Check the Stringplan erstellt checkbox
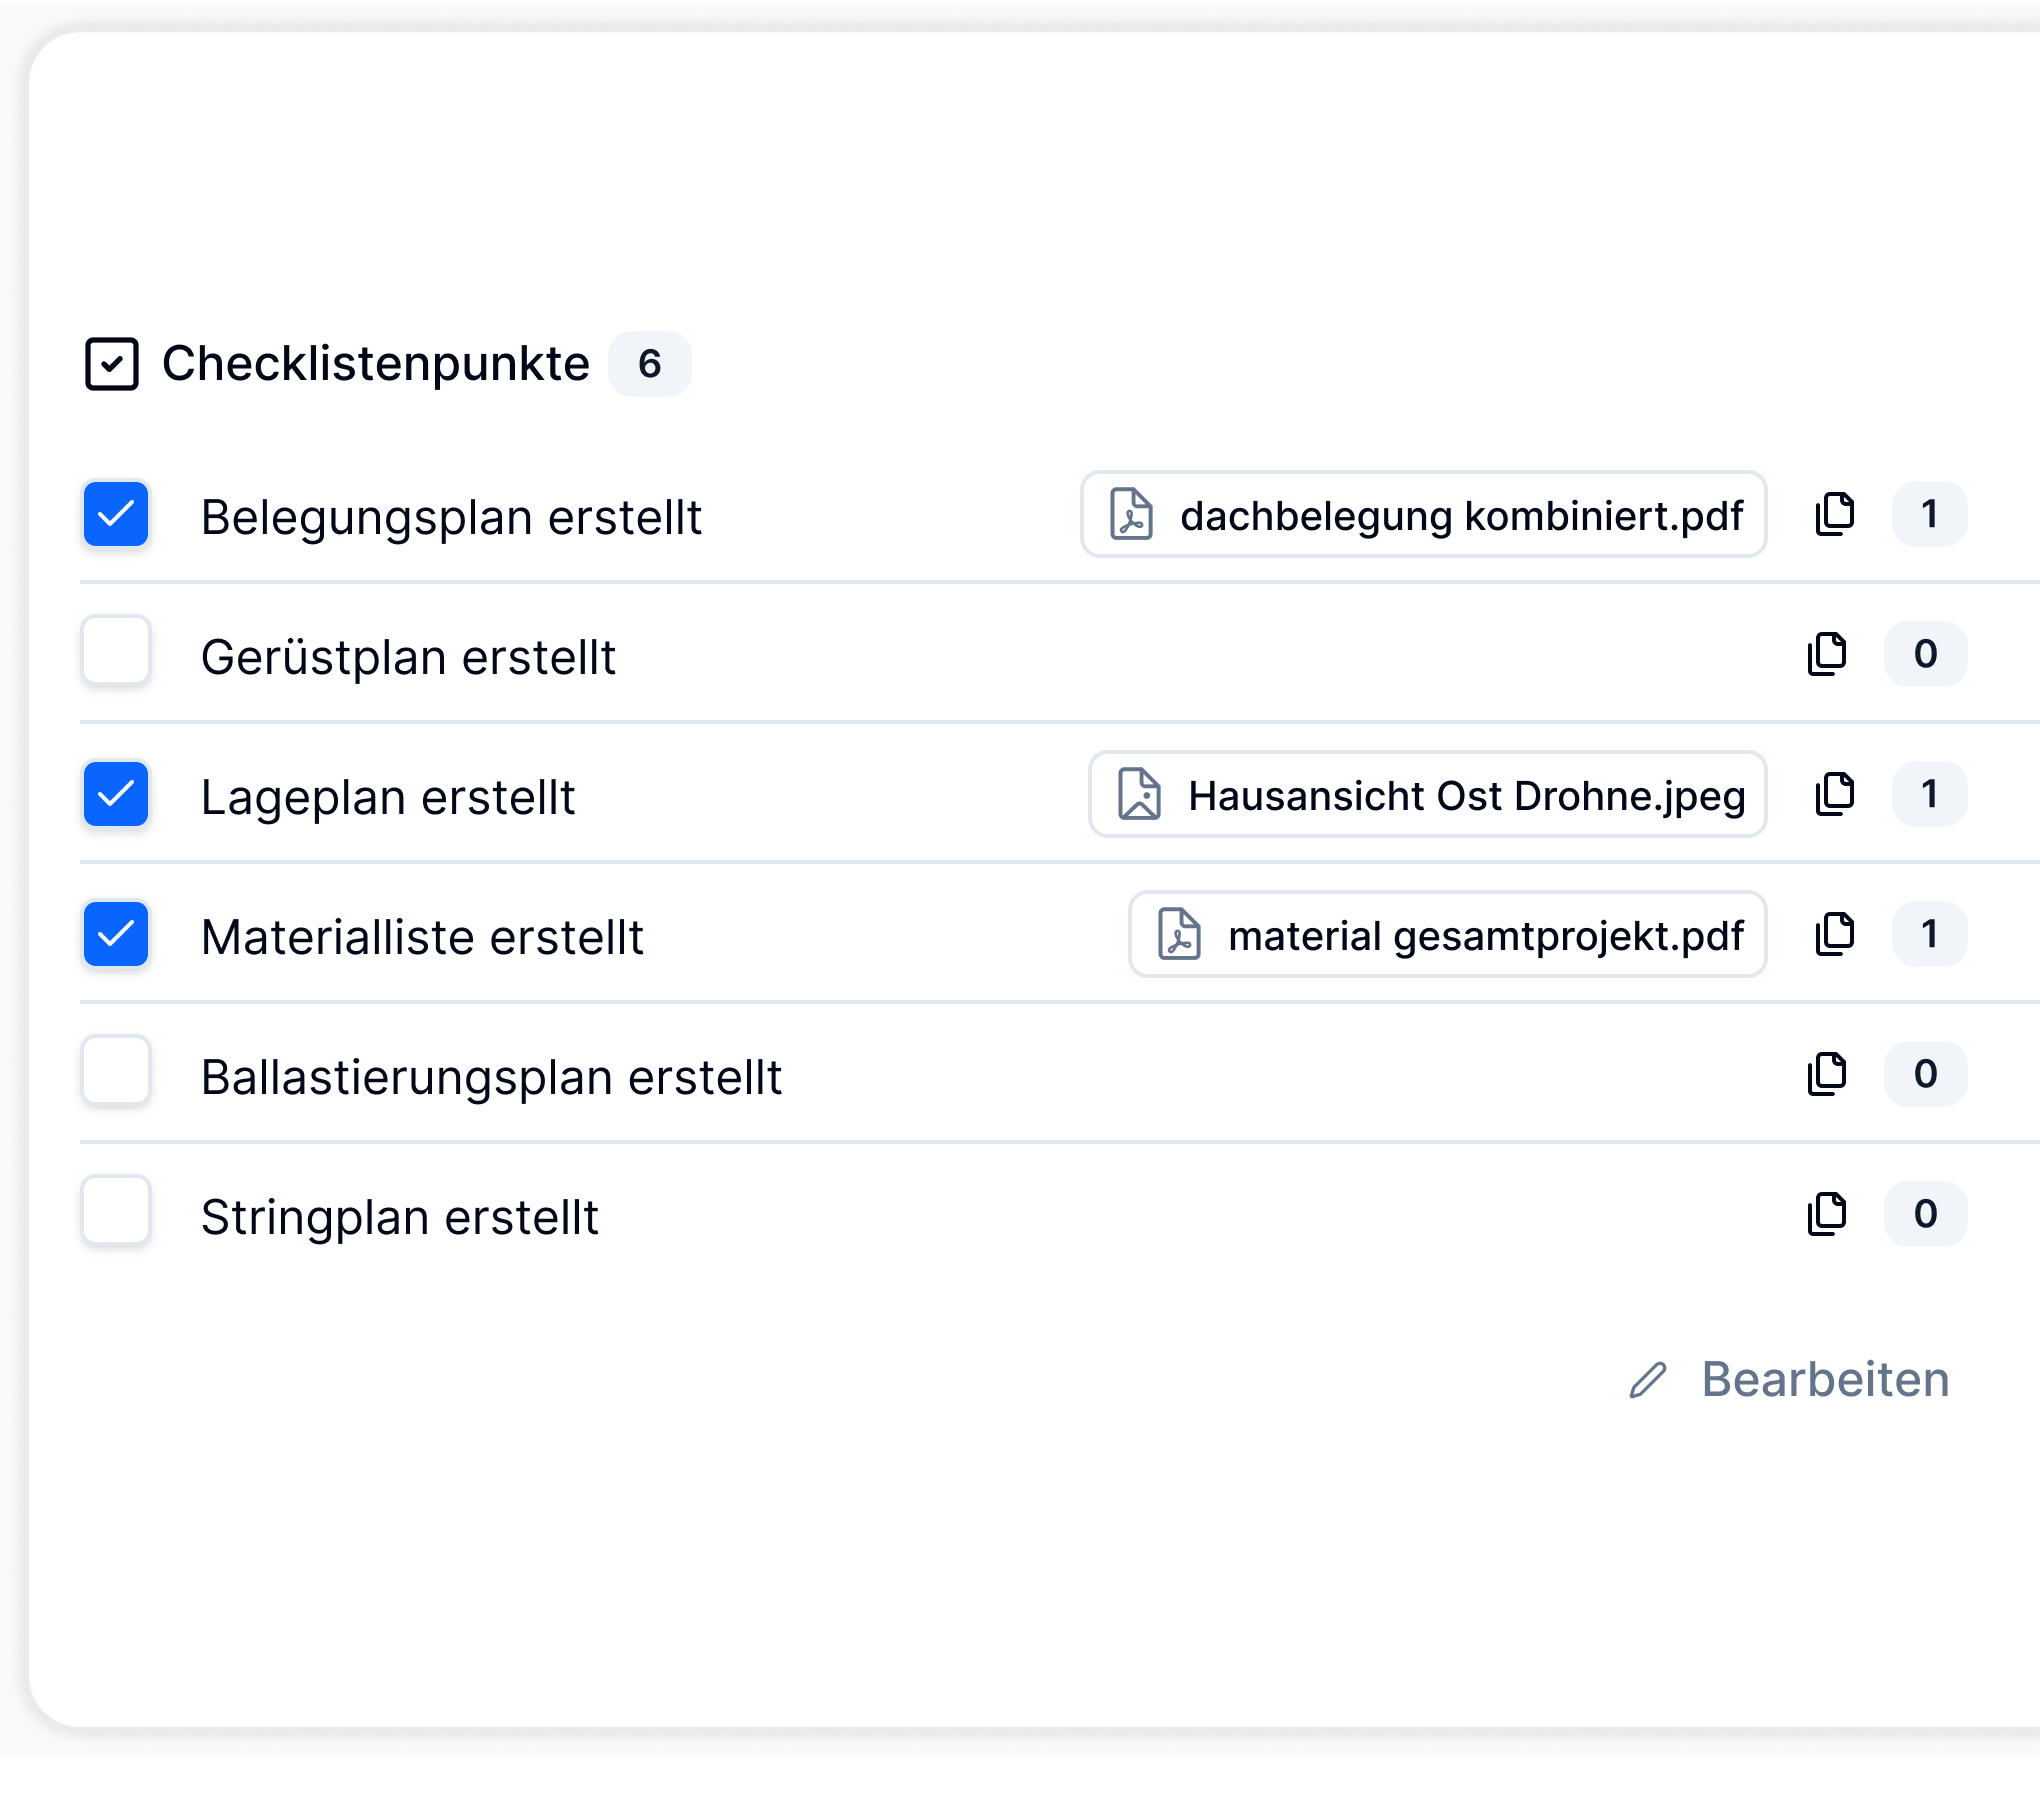2040x1800 pixels. 116,1211
